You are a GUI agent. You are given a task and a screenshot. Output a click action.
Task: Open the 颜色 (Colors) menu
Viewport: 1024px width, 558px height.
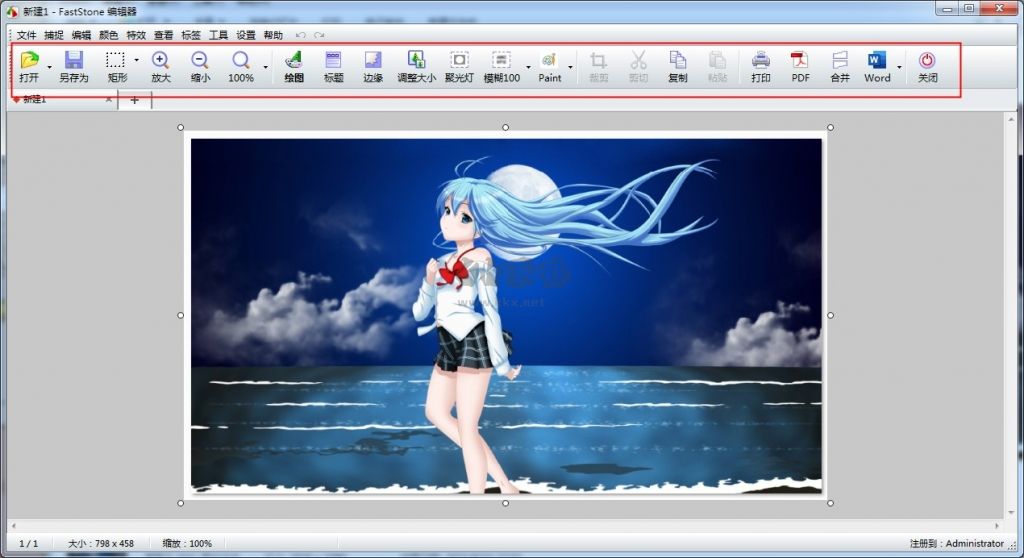pyautogui.click(x=108, y=35)
